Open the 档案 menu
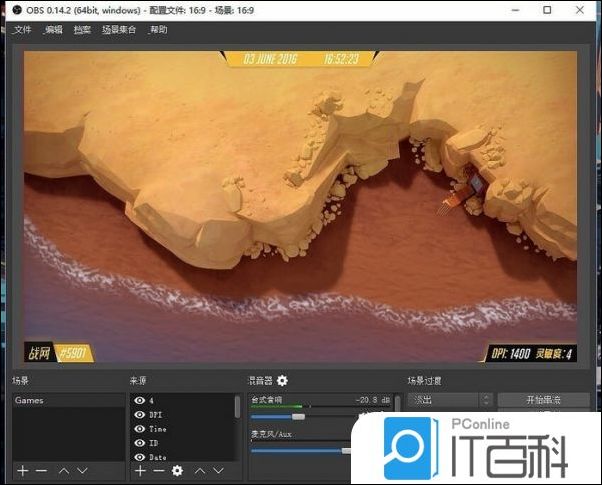This screenshot has width=602, height=485. (x=82, y=30)
